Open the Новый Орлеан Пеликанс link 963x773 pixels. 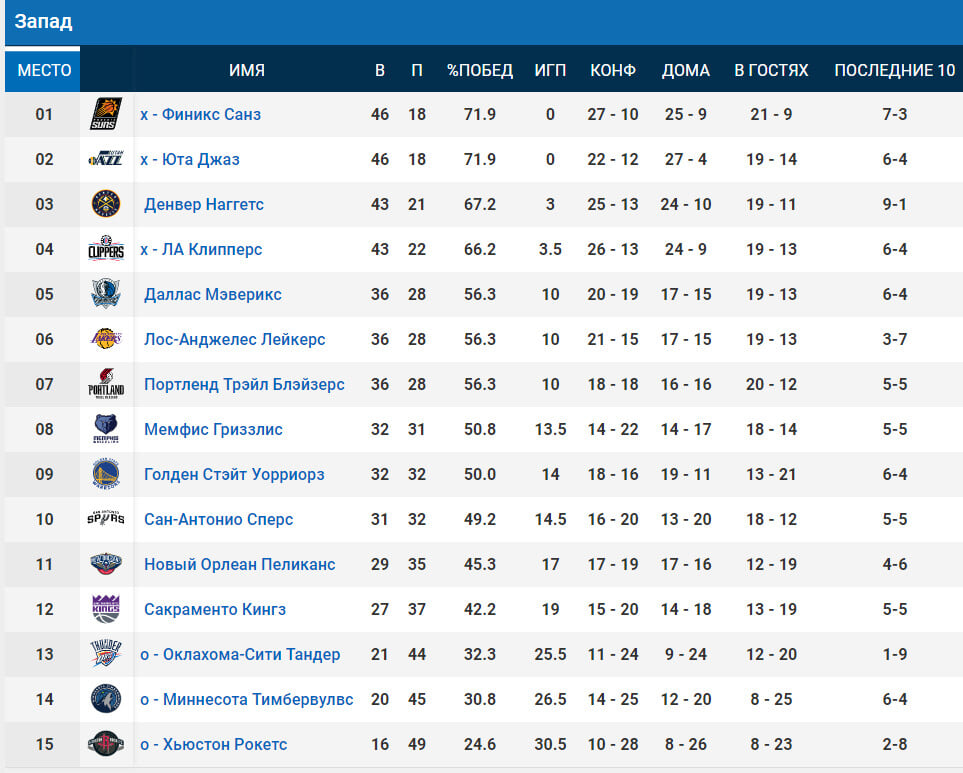point(240,564)
